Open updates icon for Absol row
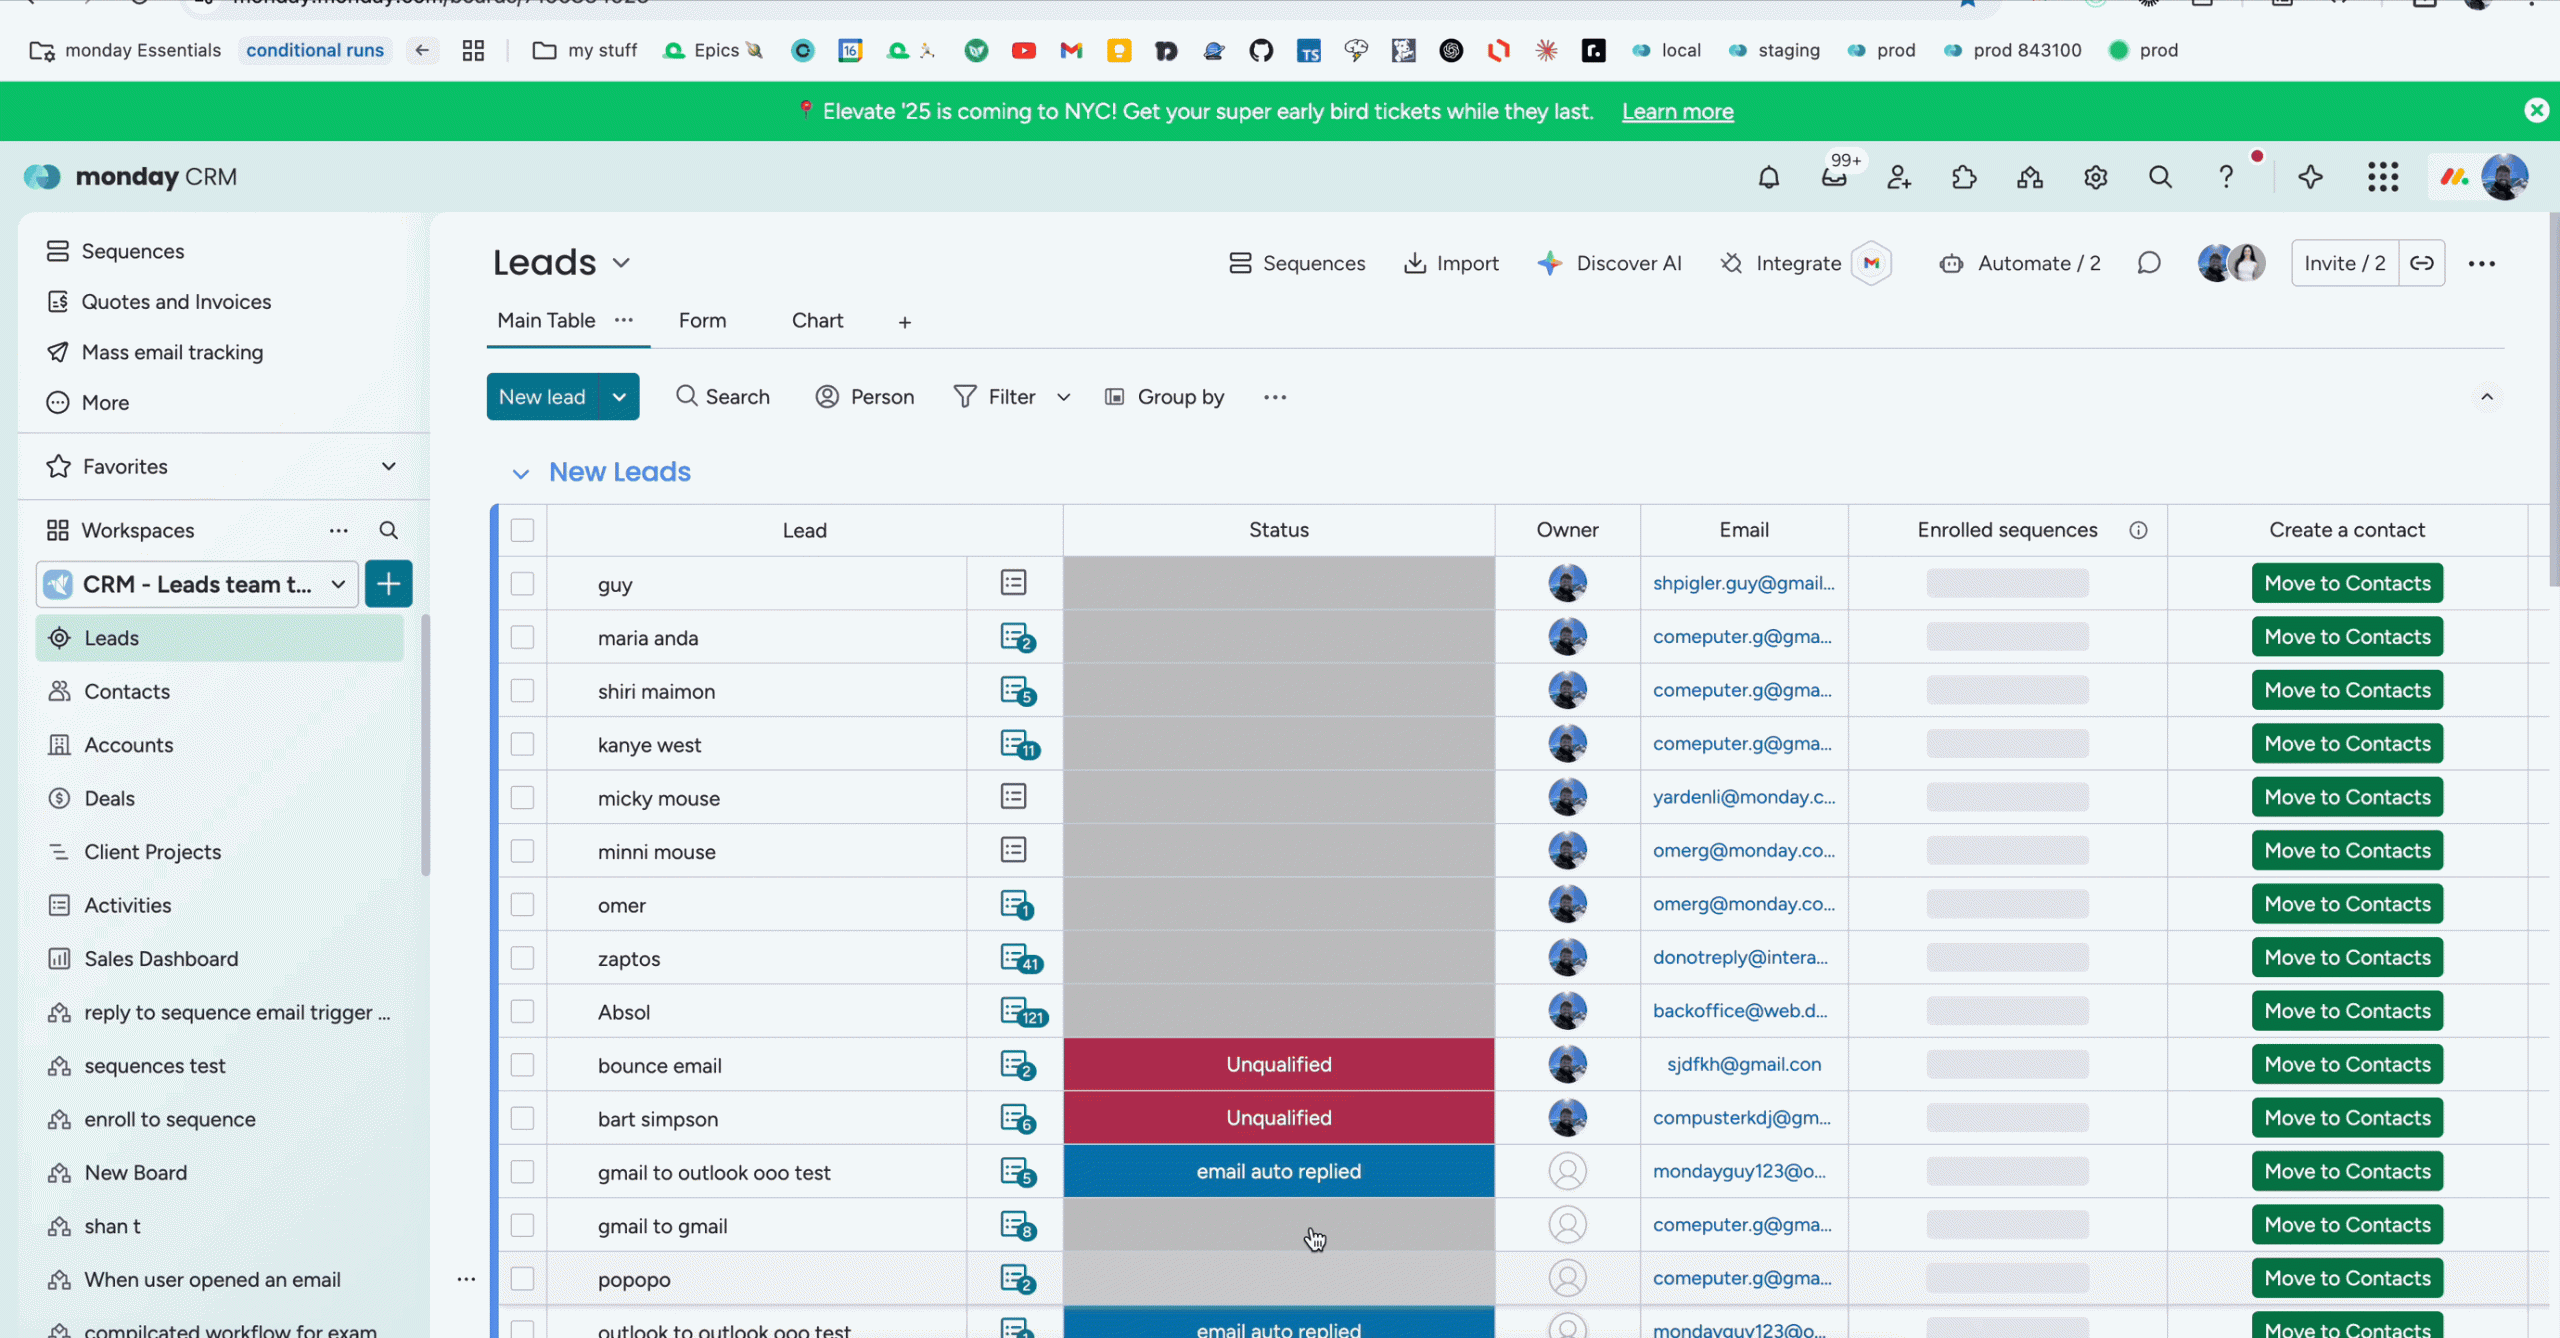The width and height of the screenshot is (2560, 1338). click(x=1022, y=1011)
